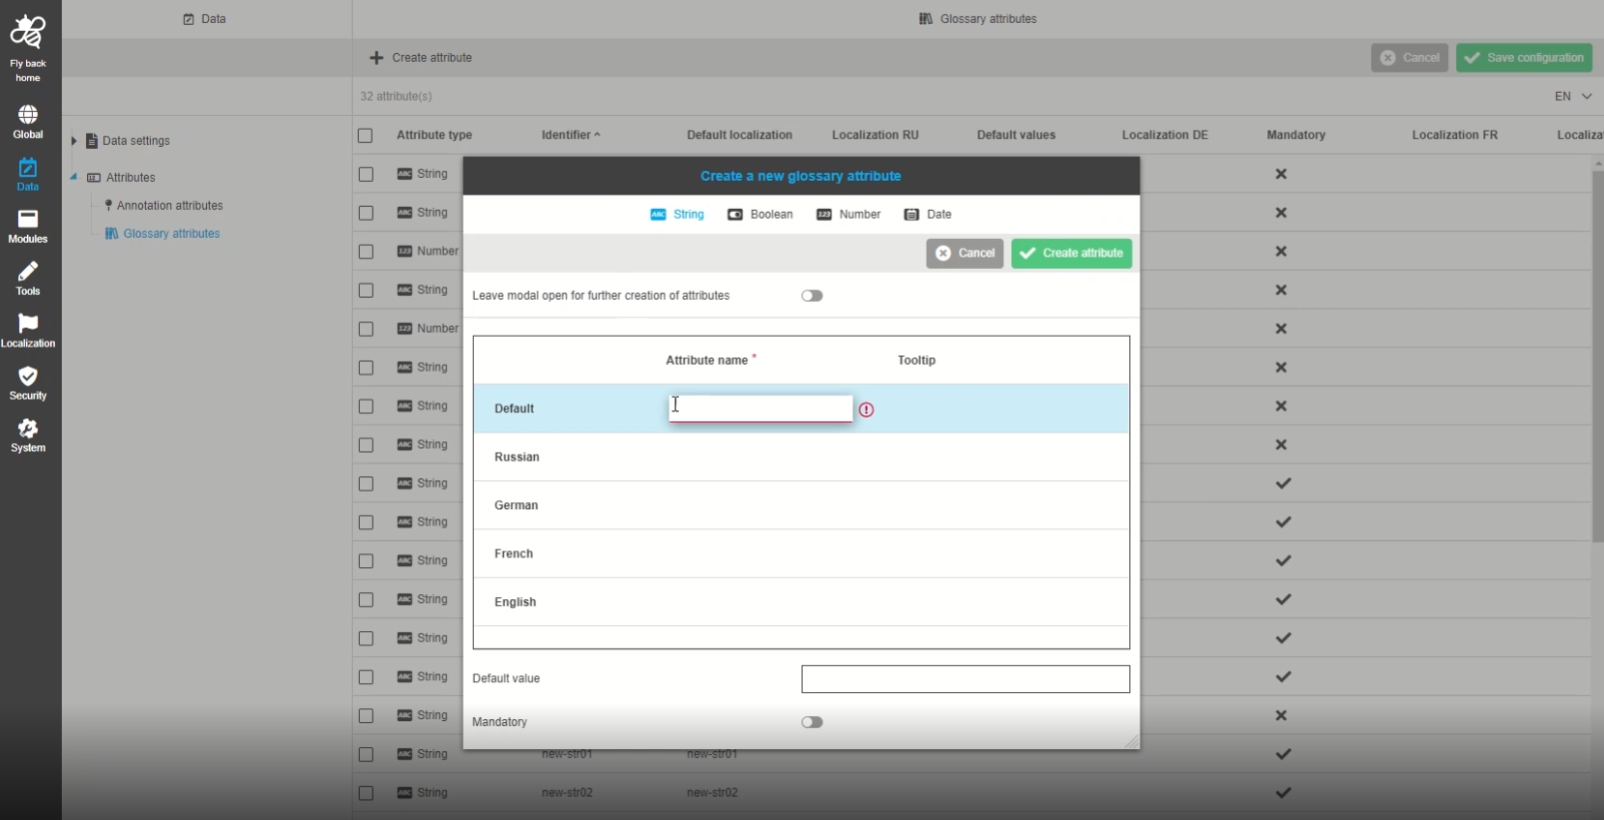The image size is (1604, 820).
Task: Expand the Data settings tree node
Action: pos(74,141)
